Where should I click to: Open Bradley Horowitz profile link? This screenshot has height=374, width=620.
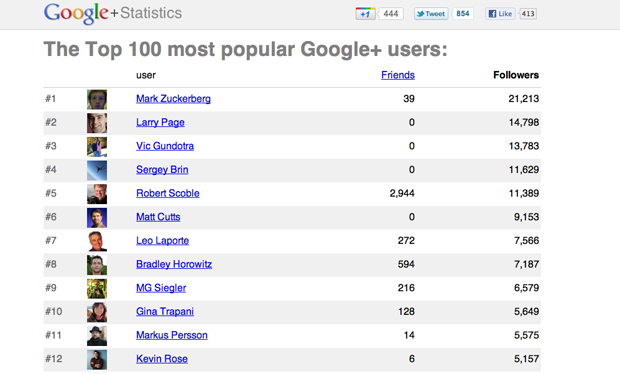point(174,264)
